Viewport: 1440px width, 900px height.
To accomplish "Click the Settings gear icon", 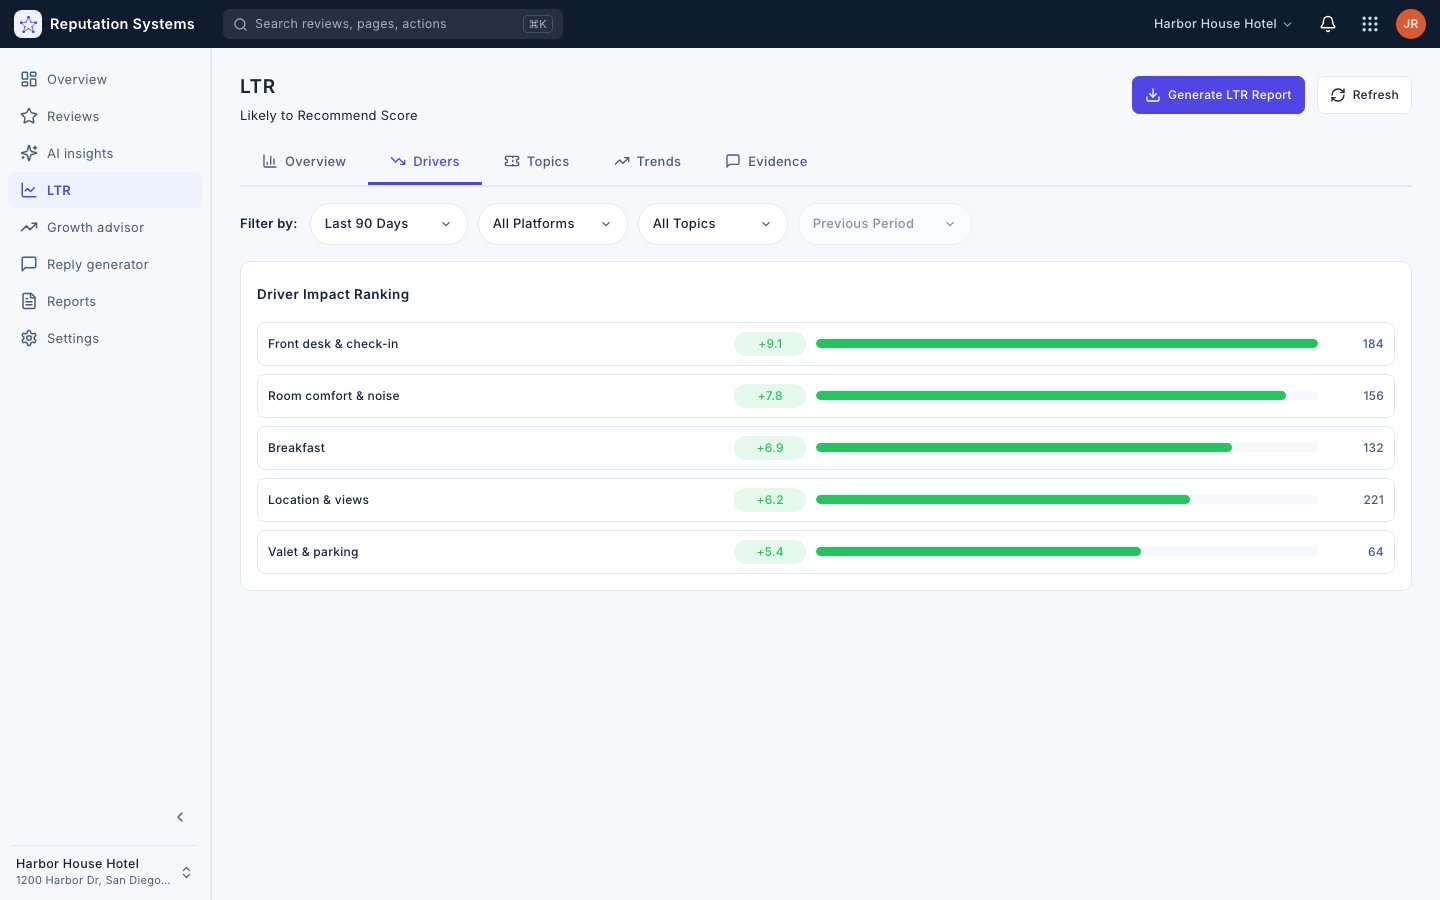I will pos(29,338).
